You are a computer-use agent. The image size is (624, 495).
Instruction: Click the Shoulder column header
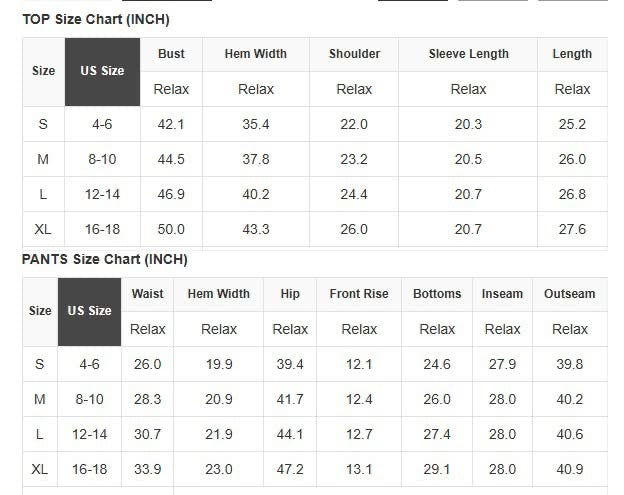point(354,54)
